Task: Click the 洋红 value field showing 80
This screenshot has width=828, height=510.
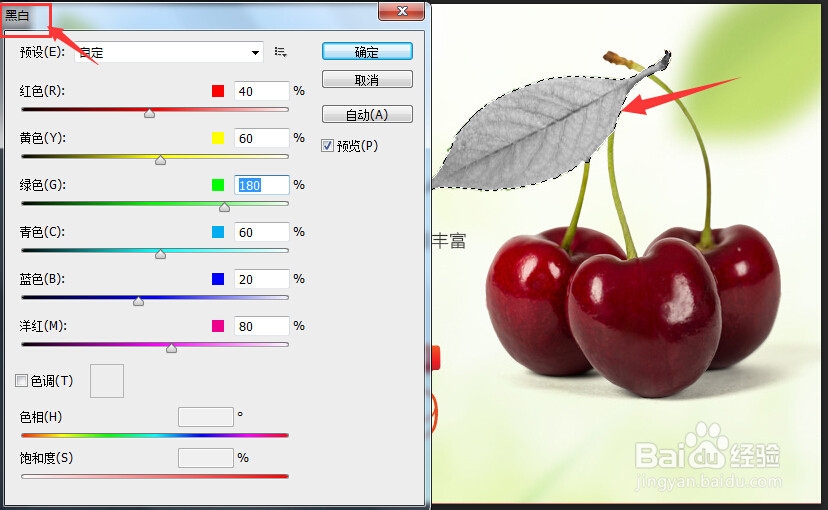Action: (262, 326)
